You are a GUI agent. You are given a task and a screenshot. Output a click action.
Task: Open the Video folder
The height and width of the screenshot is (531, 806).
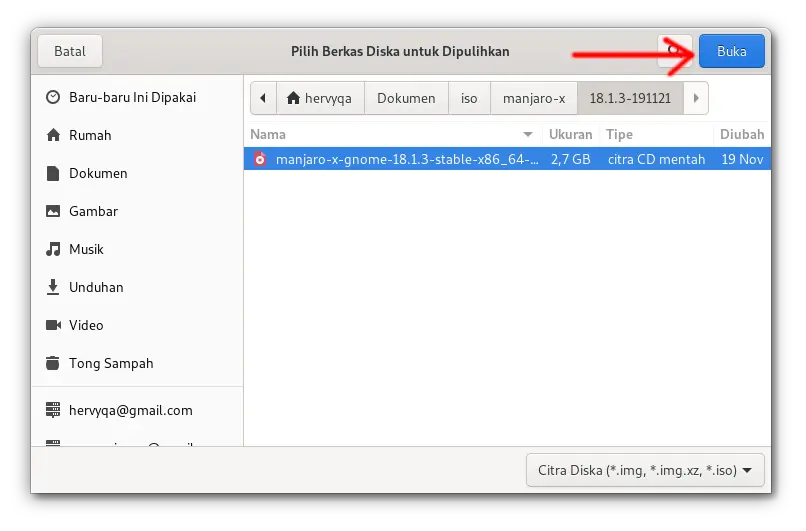[x=137, y=325]
